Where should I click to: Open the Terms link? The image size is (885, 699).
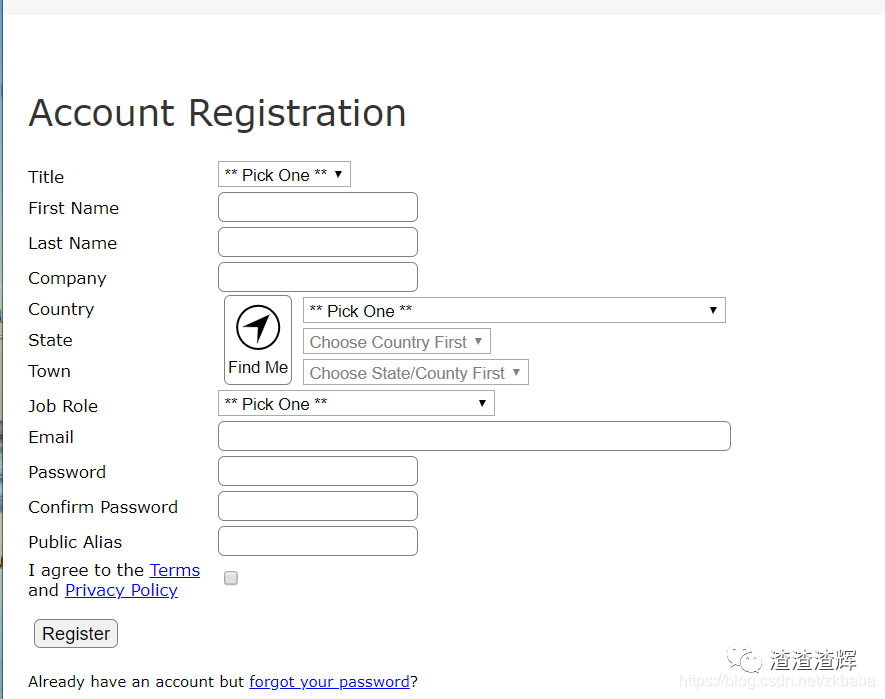[175, 570]
